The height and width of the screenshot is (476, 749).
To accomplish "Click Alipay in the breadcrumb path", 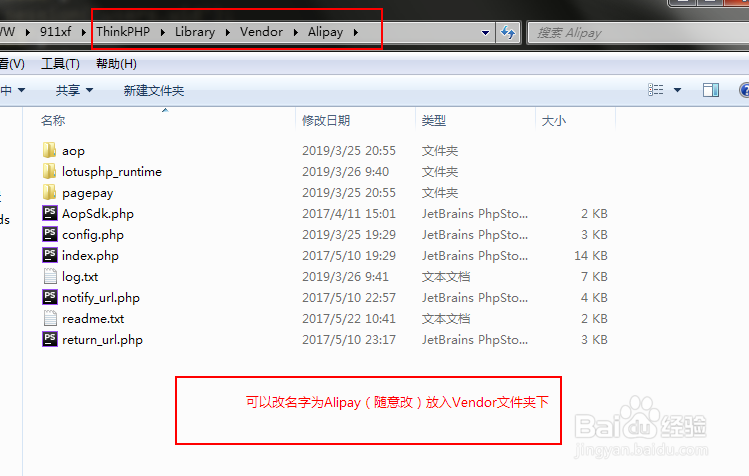I will (x=325, y=32).
